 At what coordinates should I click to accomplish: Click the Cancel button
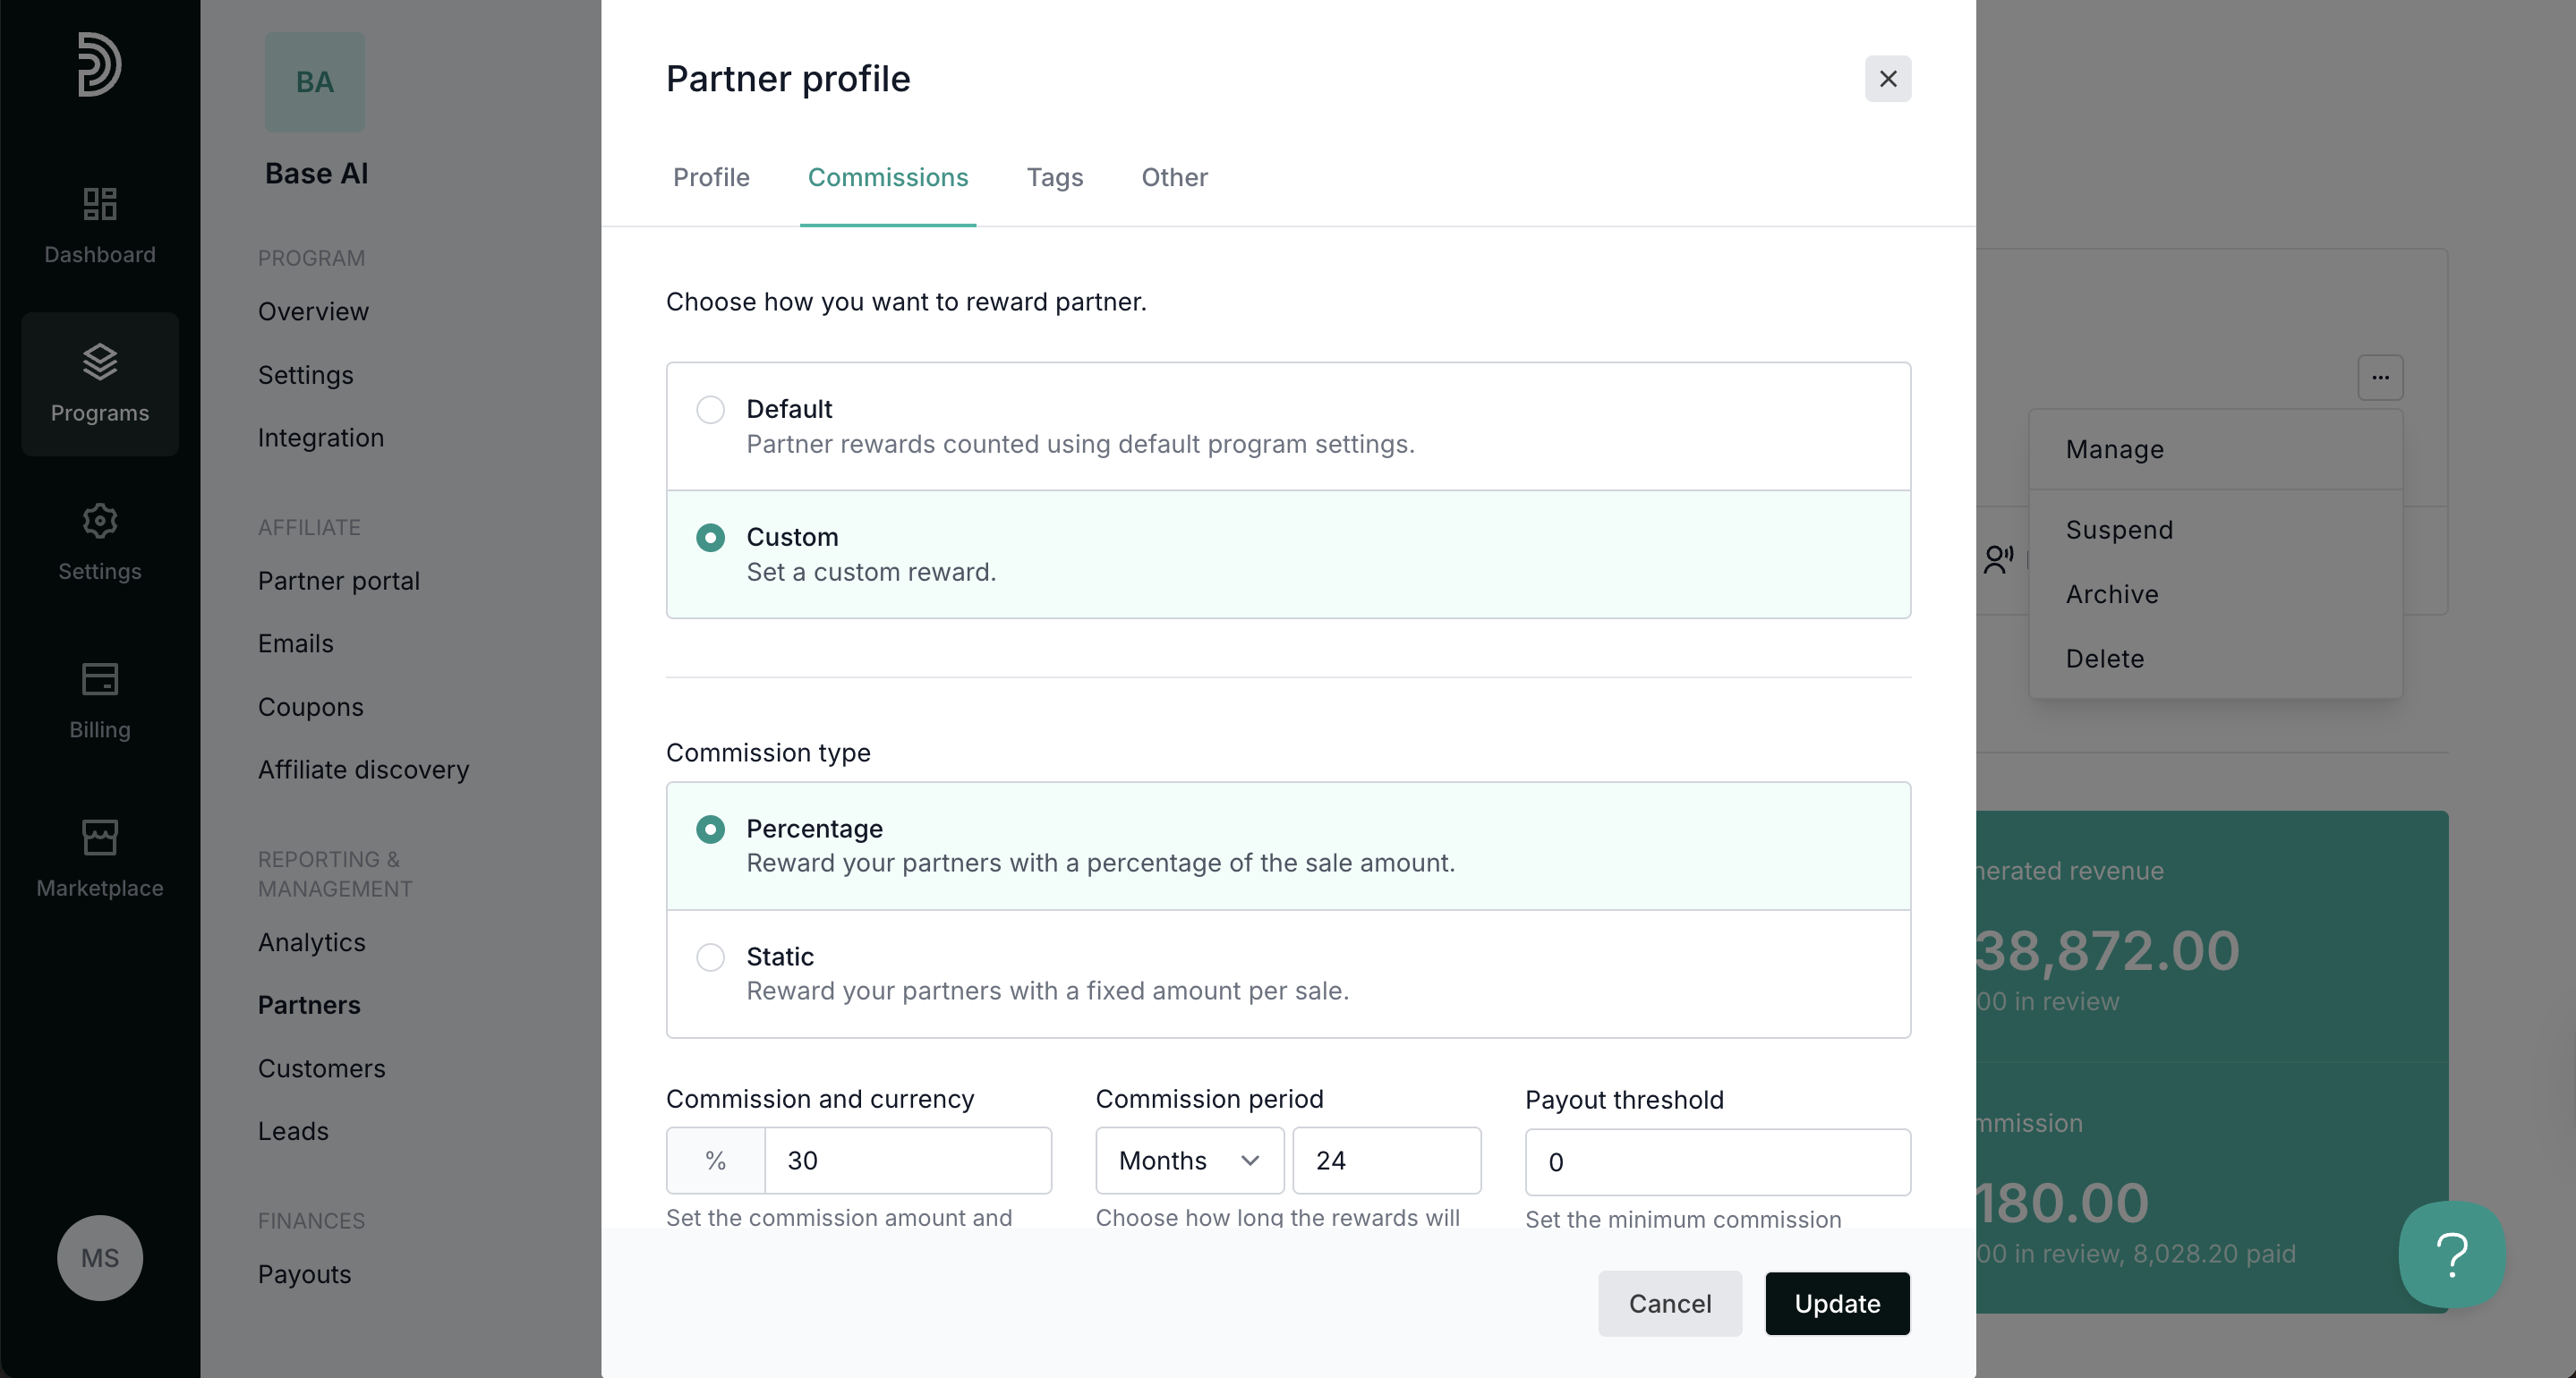pos(1669,1303)
